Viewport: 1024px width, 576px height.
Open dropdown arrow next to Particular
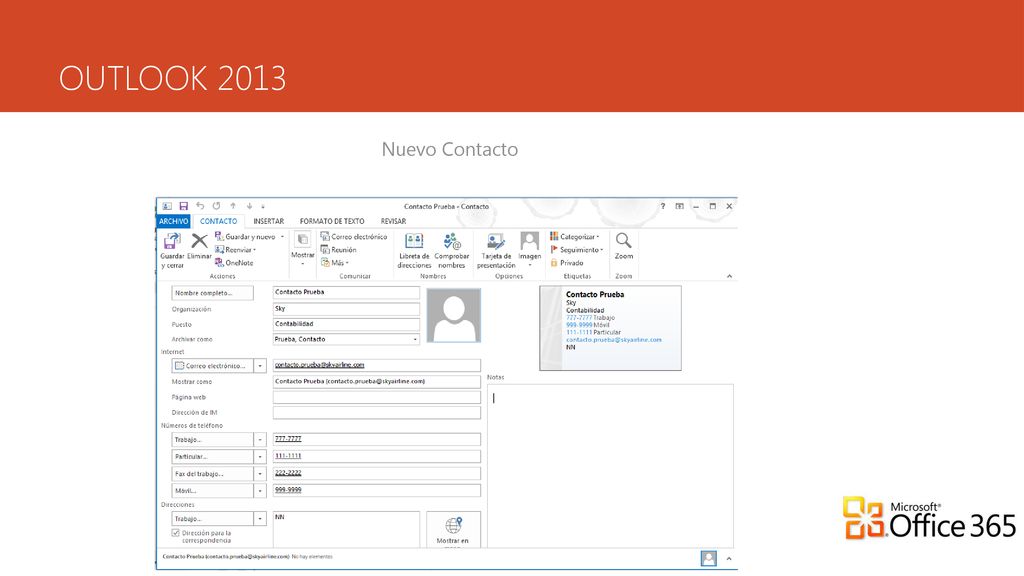260,456
